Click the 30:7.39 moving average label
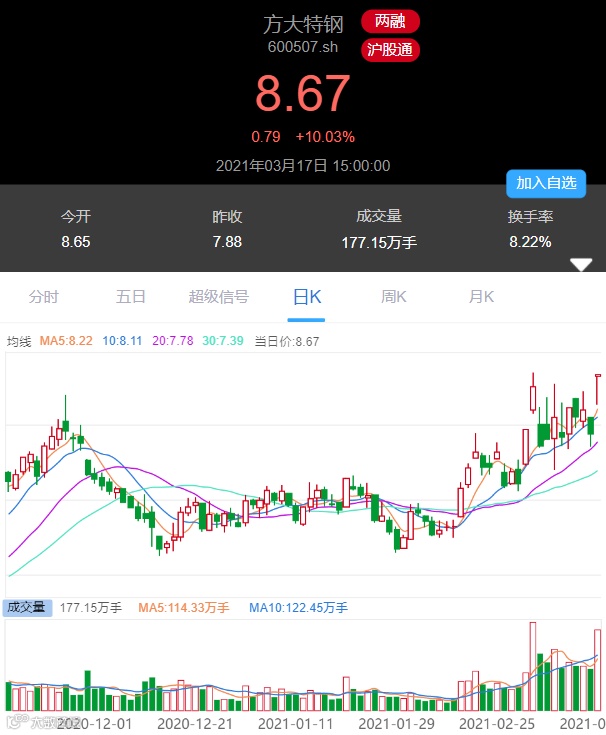 tap(223, 341)
